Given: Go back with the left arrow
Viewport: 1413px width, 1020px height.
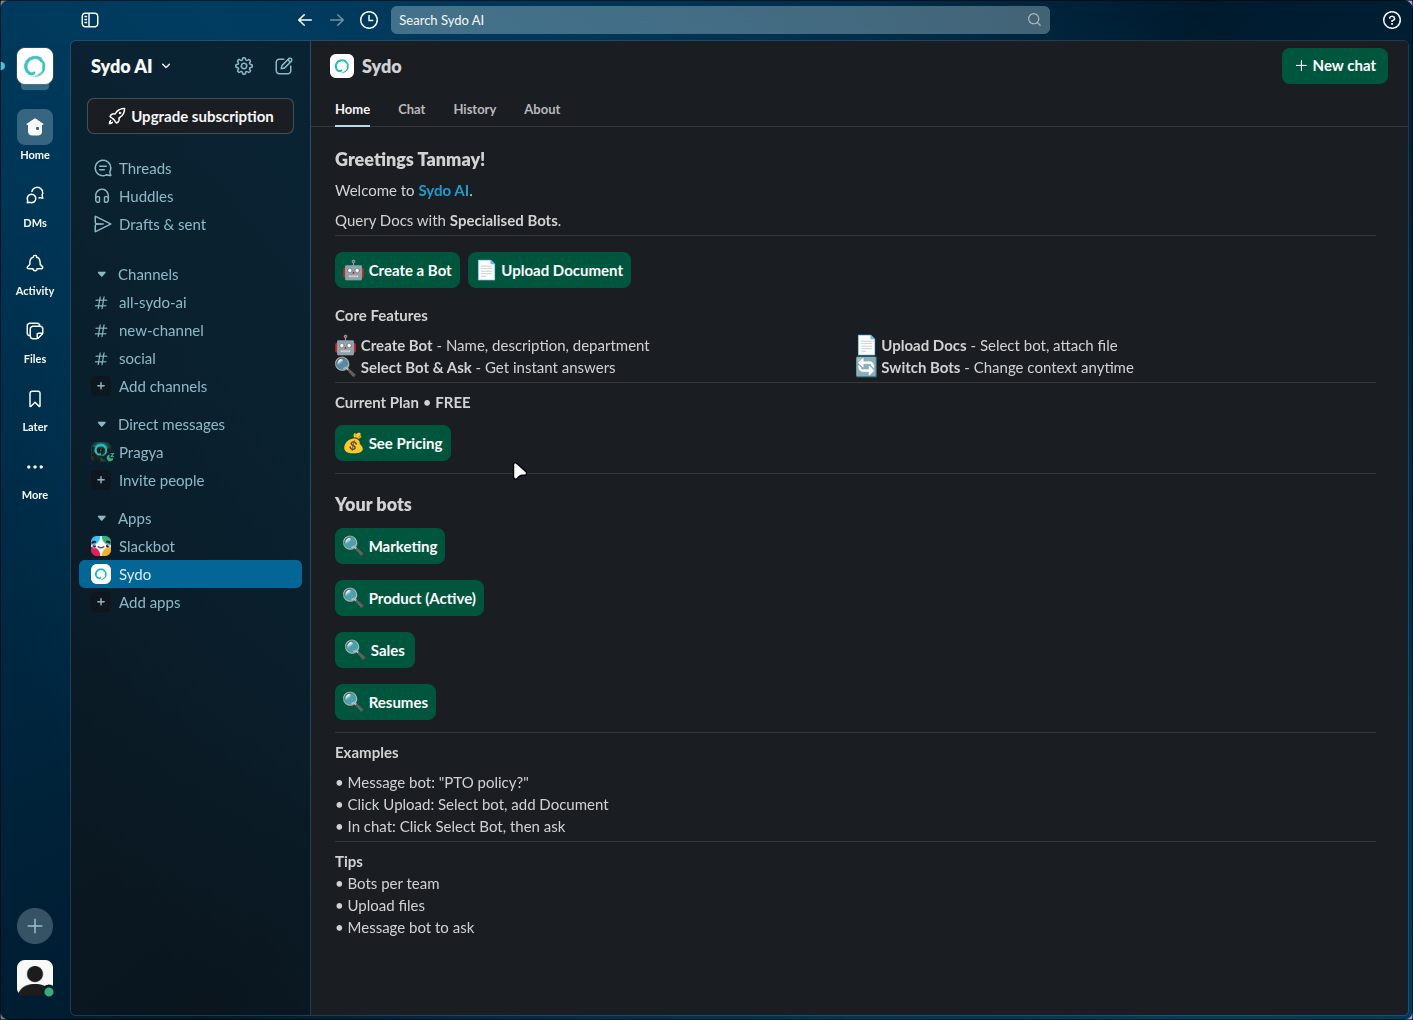Looking at the screenshot, I should pos(305,20).
